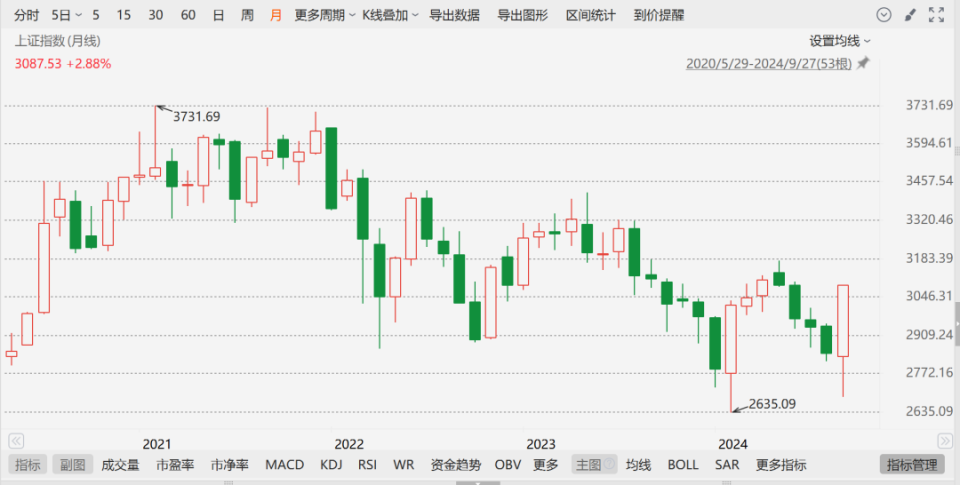Open 更多周期 dropdown
Viewport: 960px width, 485px height.
[324, 15]
